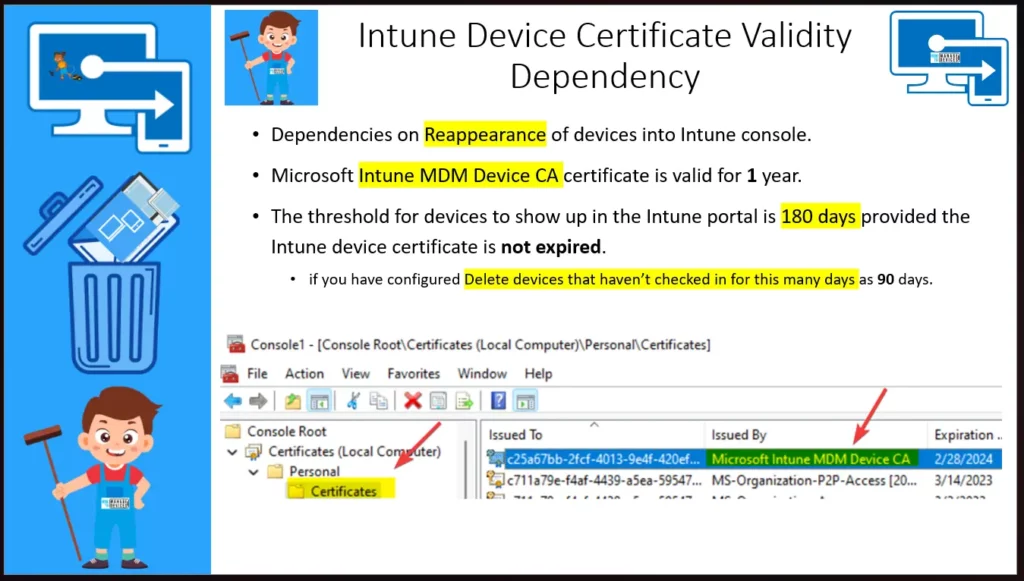1024x581 pixels.
Task: Sort by the Issued To column header
Action: pyautogui.click(x=593, y=434)
